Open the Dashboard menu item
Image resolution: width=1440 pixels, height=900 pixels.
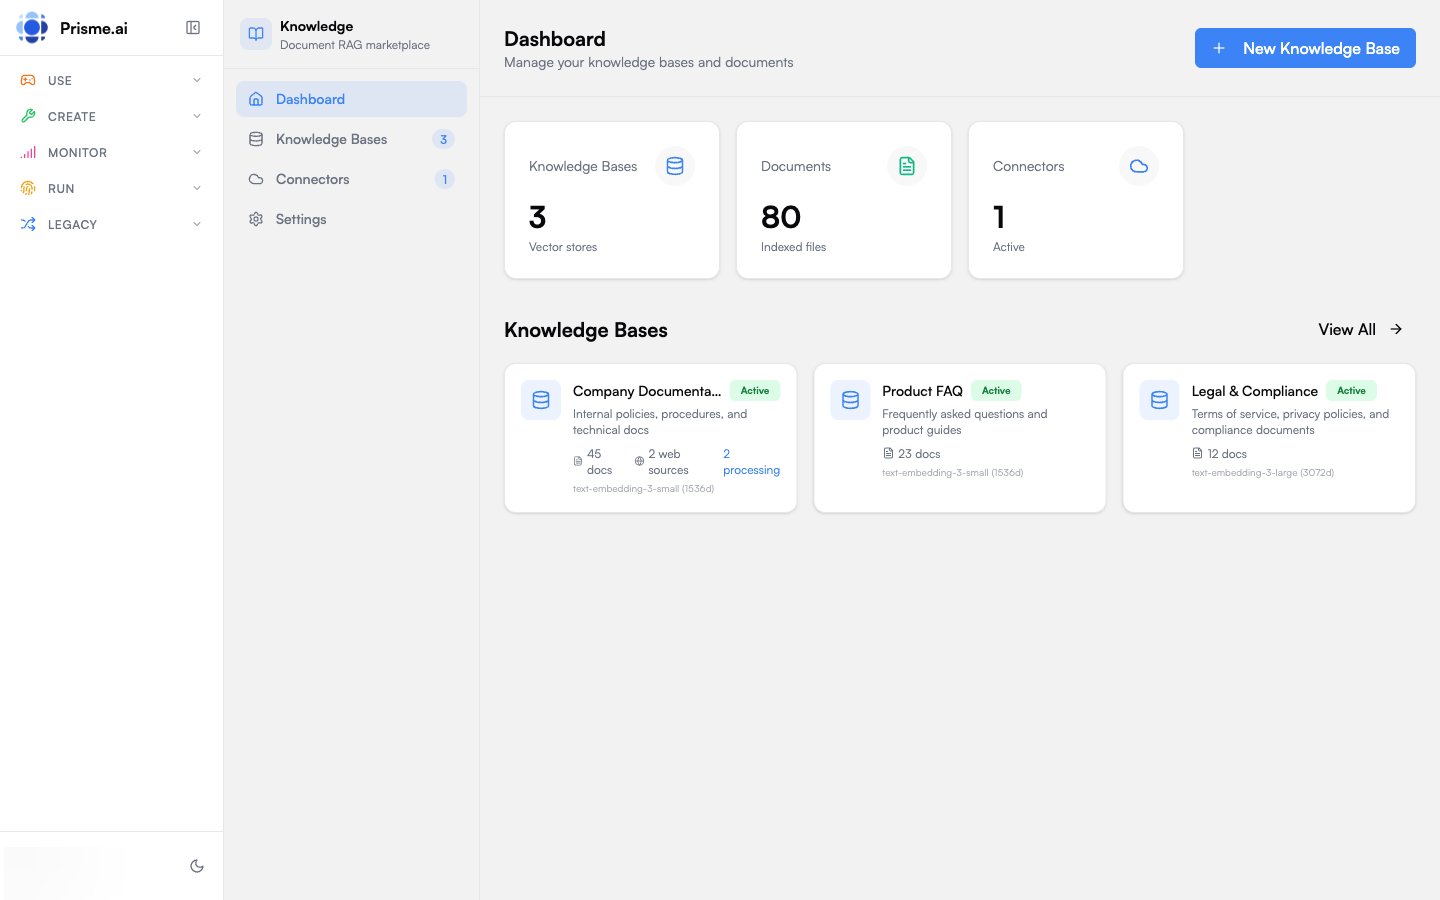(x=351, y=99)
